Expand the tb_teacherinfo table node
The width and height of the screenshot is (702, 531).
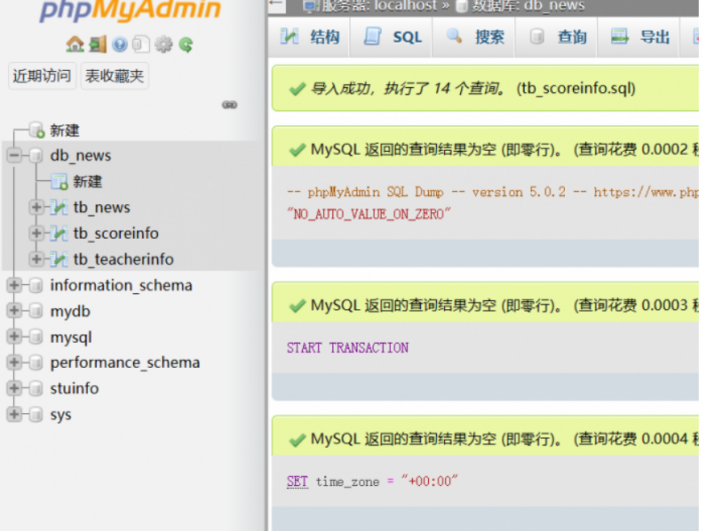37,259
